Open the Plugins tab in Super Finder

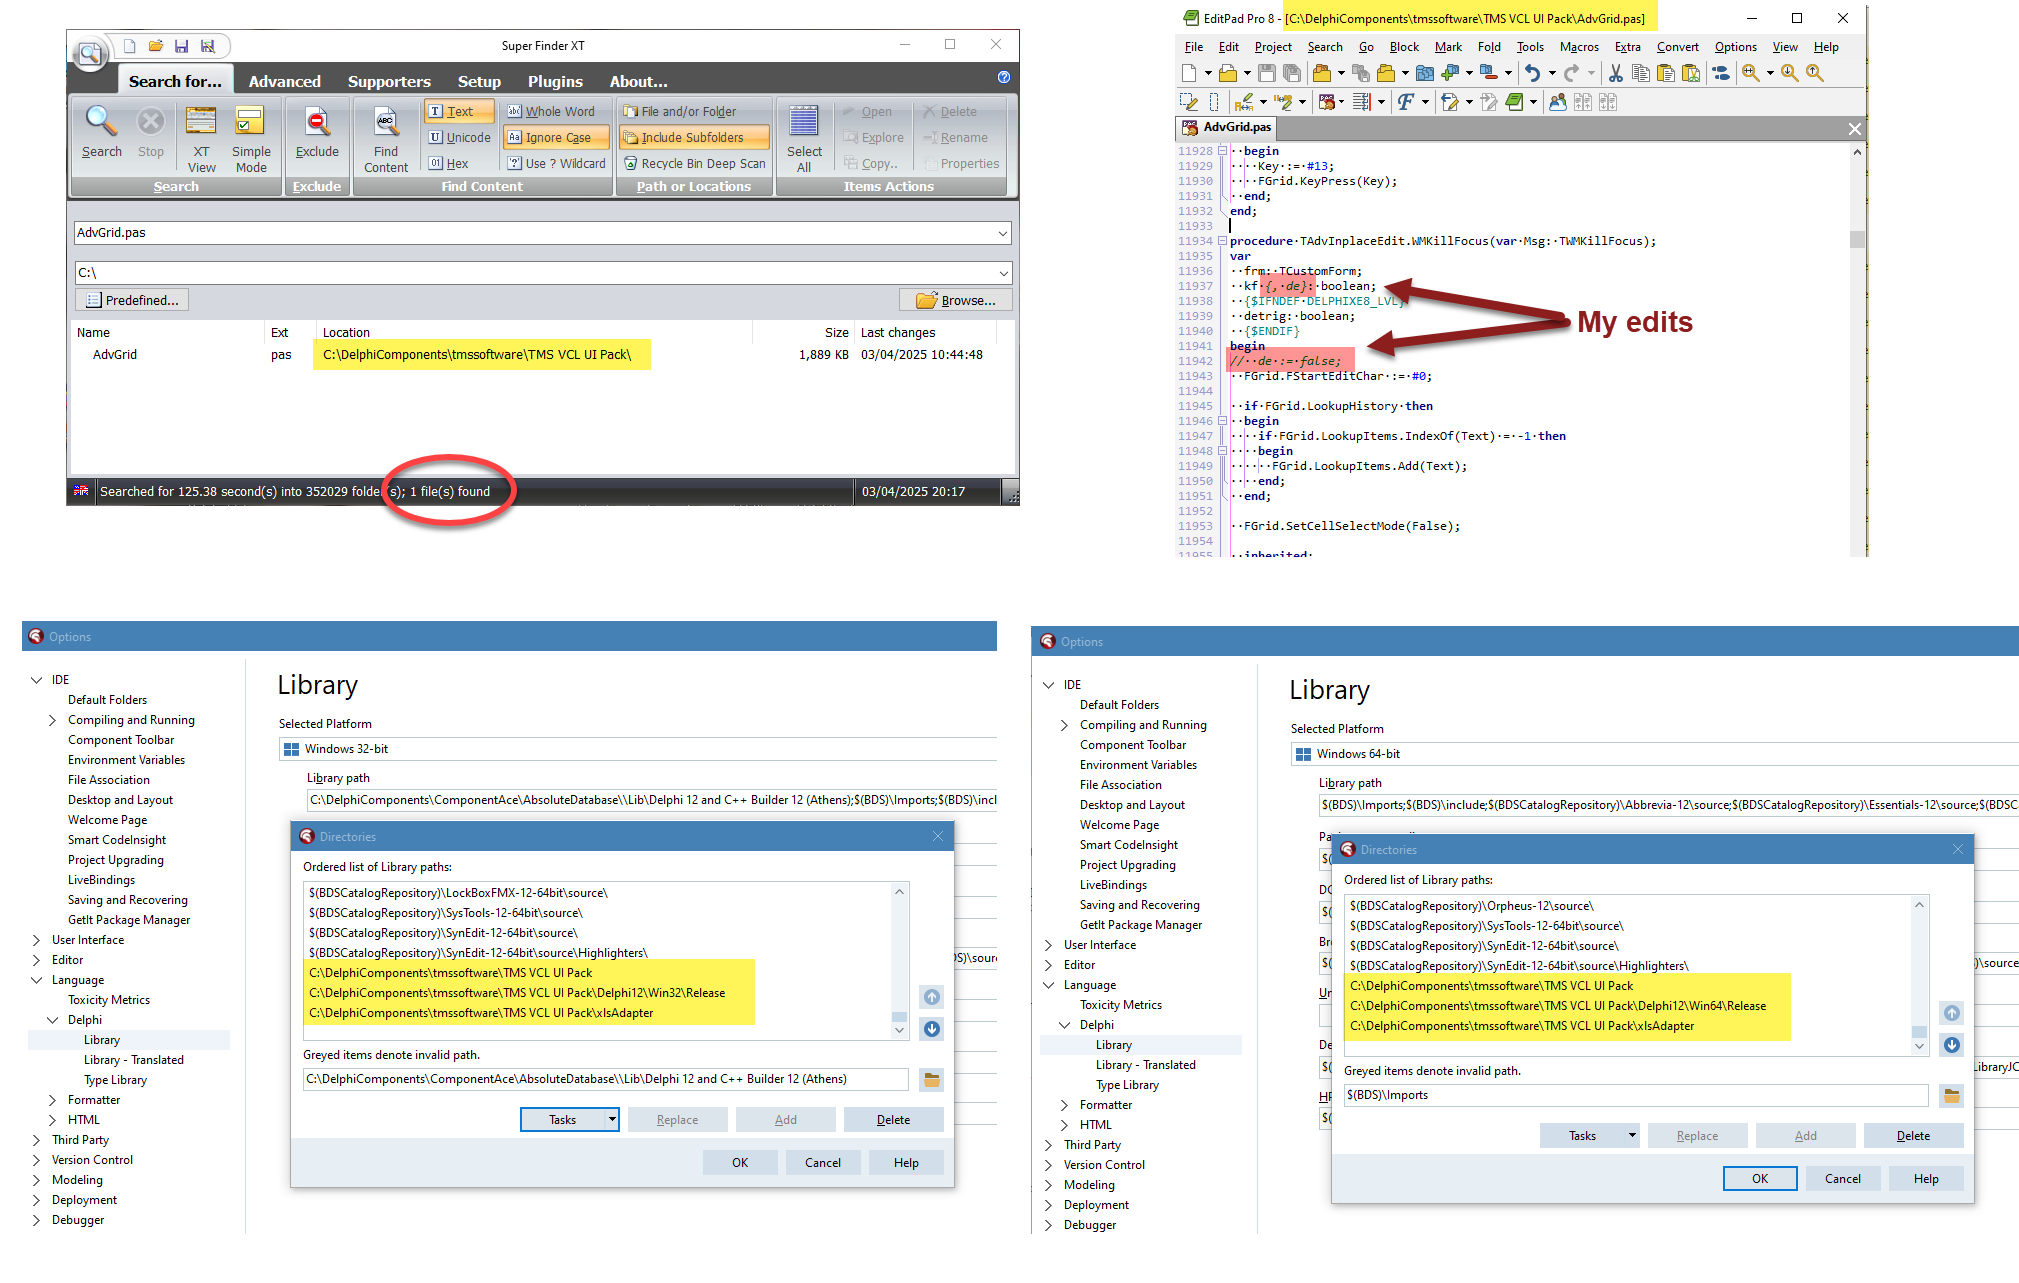[555, 81]
